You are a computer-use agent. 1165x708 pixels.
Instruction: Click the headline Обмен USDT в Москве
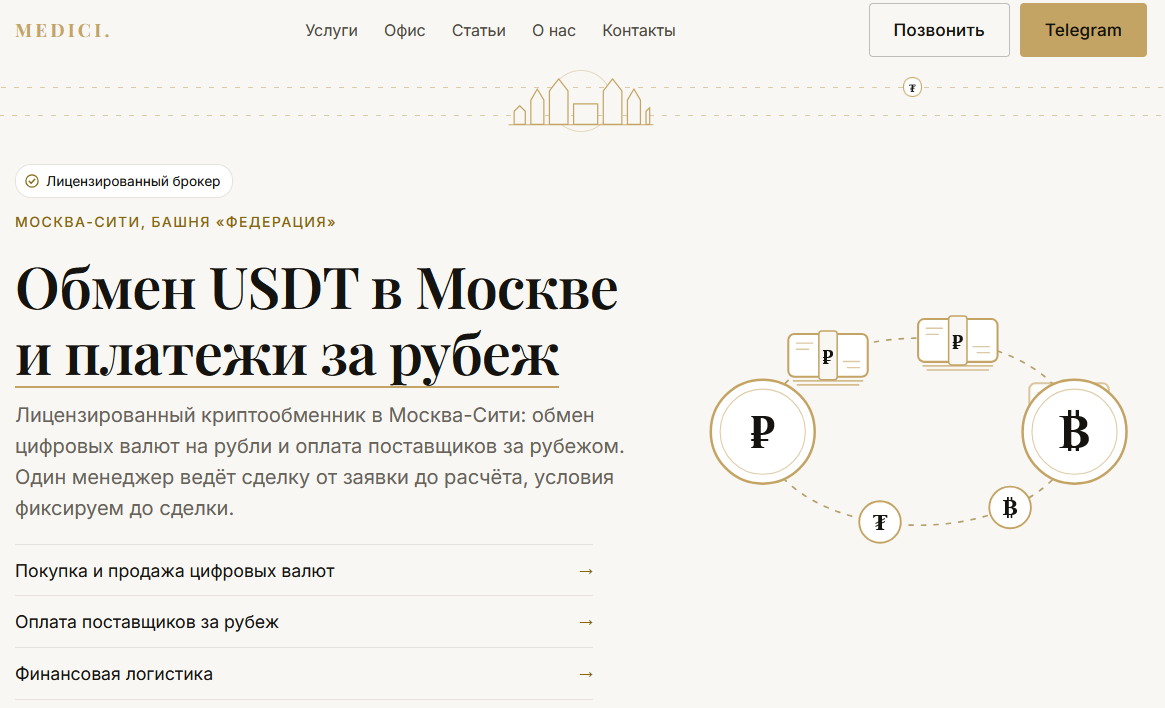point(317,288)
